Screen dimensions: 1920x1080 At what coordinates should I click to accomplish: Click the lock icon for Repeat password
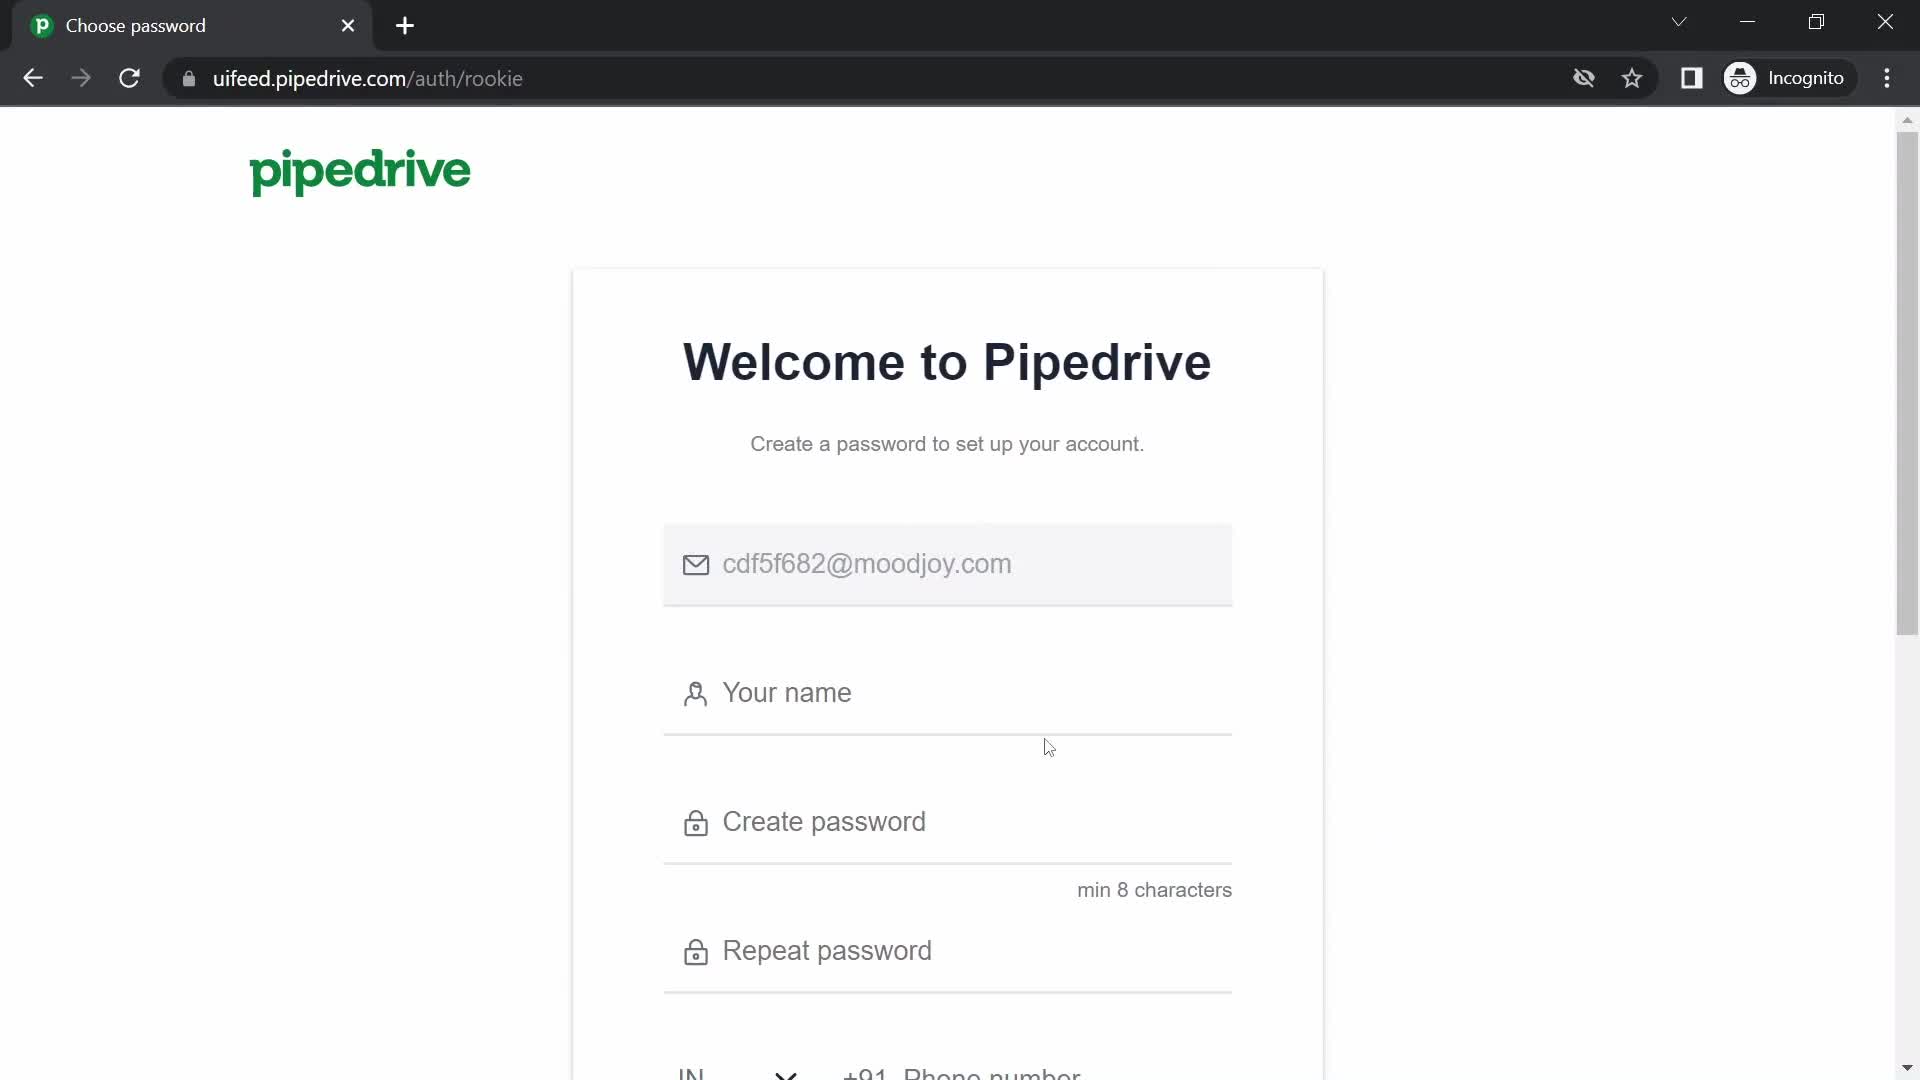(x=695, y=952)
